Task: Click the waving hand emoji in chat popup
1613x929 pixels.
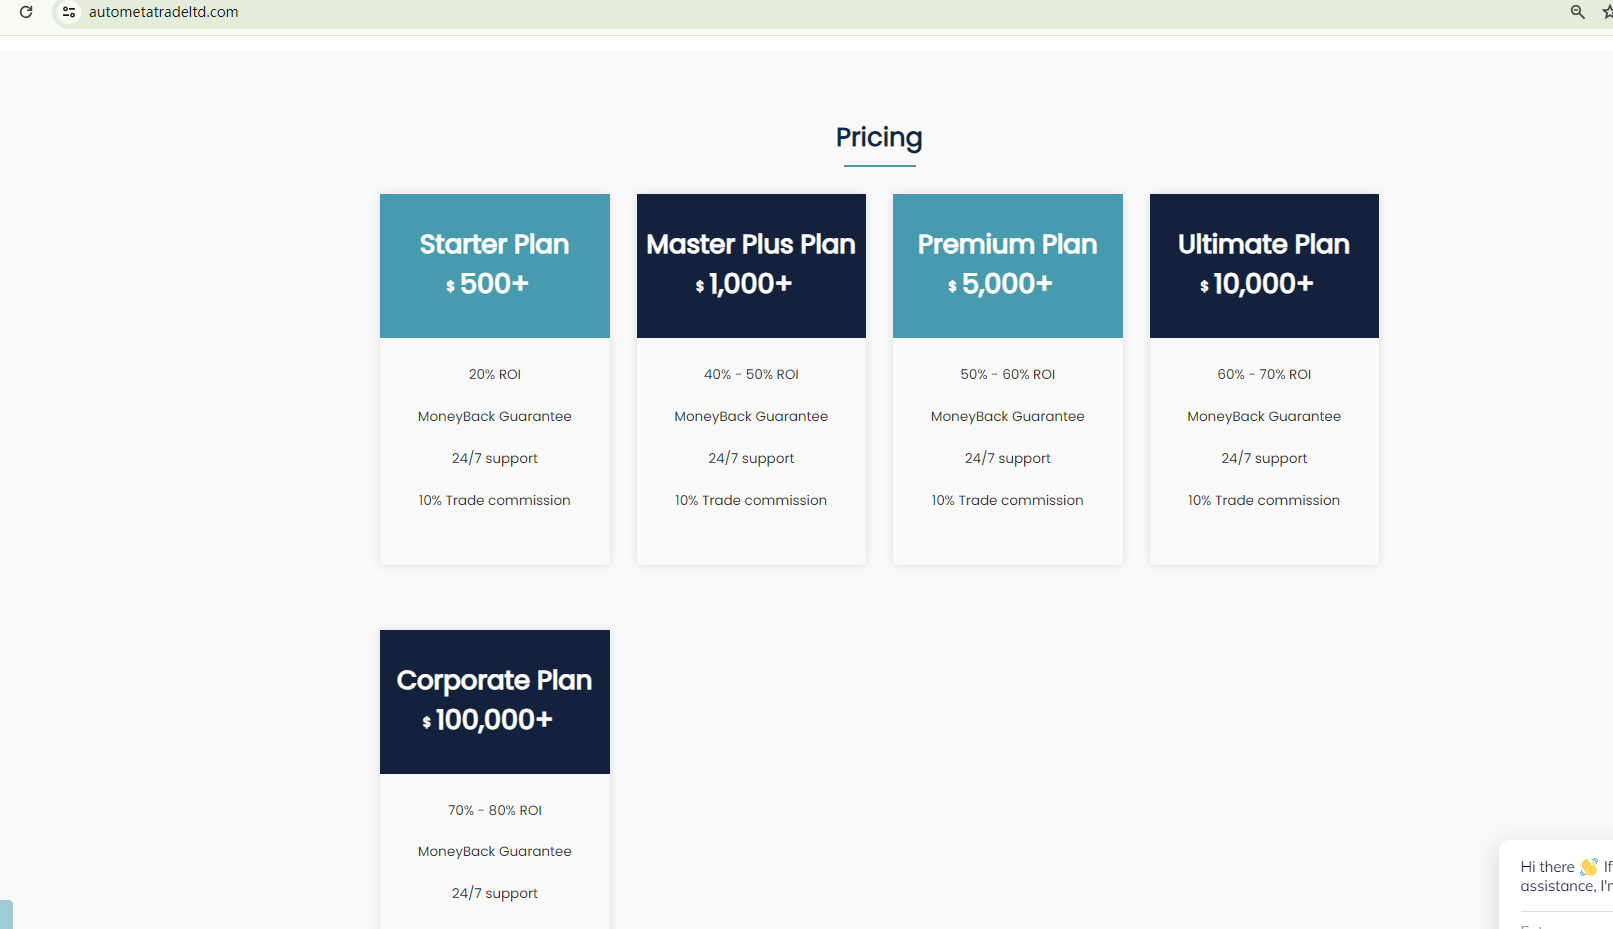Action: pyautogui.click(x=1588, y=867)
